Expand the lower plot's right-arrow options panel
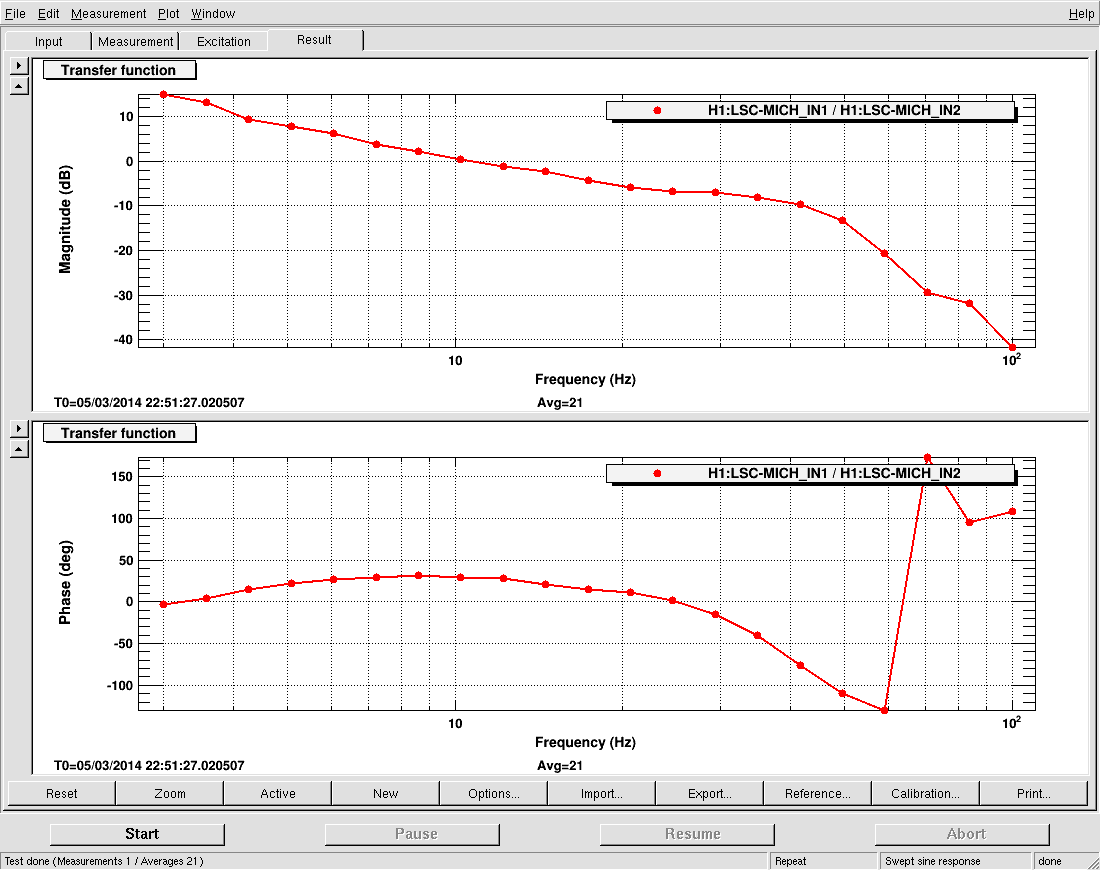This screenshot has width=1100, height=870. point(19,428)
